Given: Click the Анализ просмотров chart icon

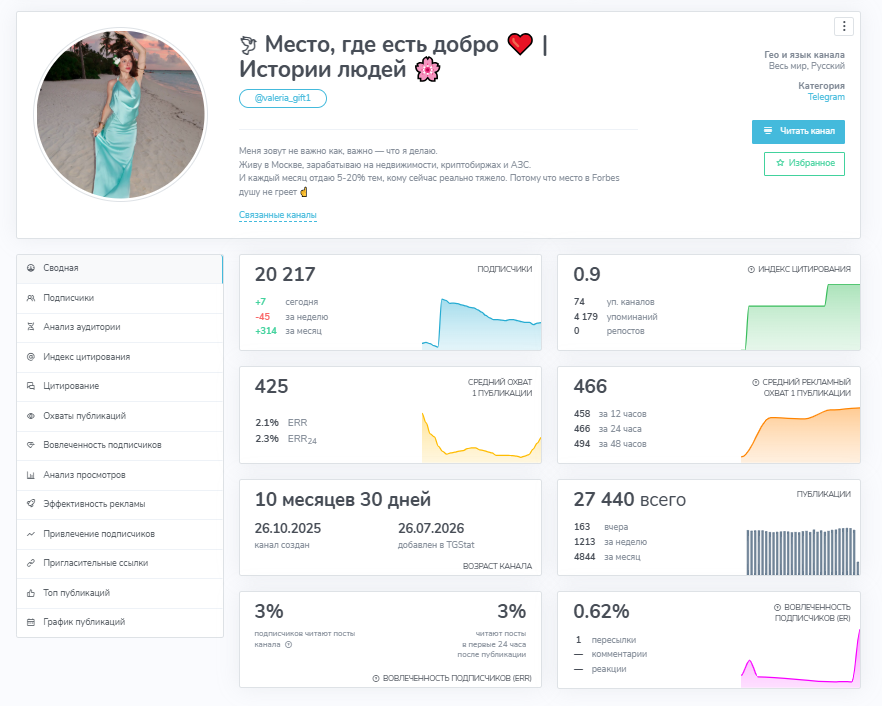Looking at the screenshot, I should coord(31,475).
